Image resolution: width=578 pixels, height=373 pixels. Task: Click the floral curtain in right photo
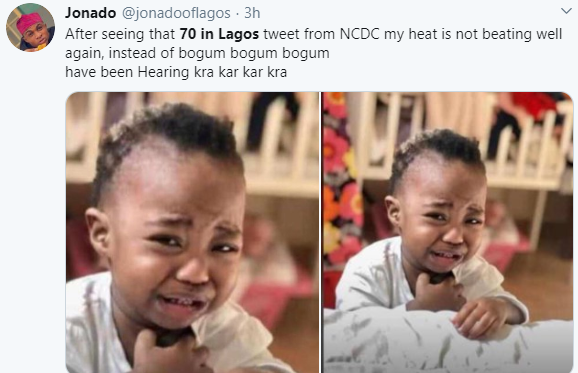[x=339, y=177]
